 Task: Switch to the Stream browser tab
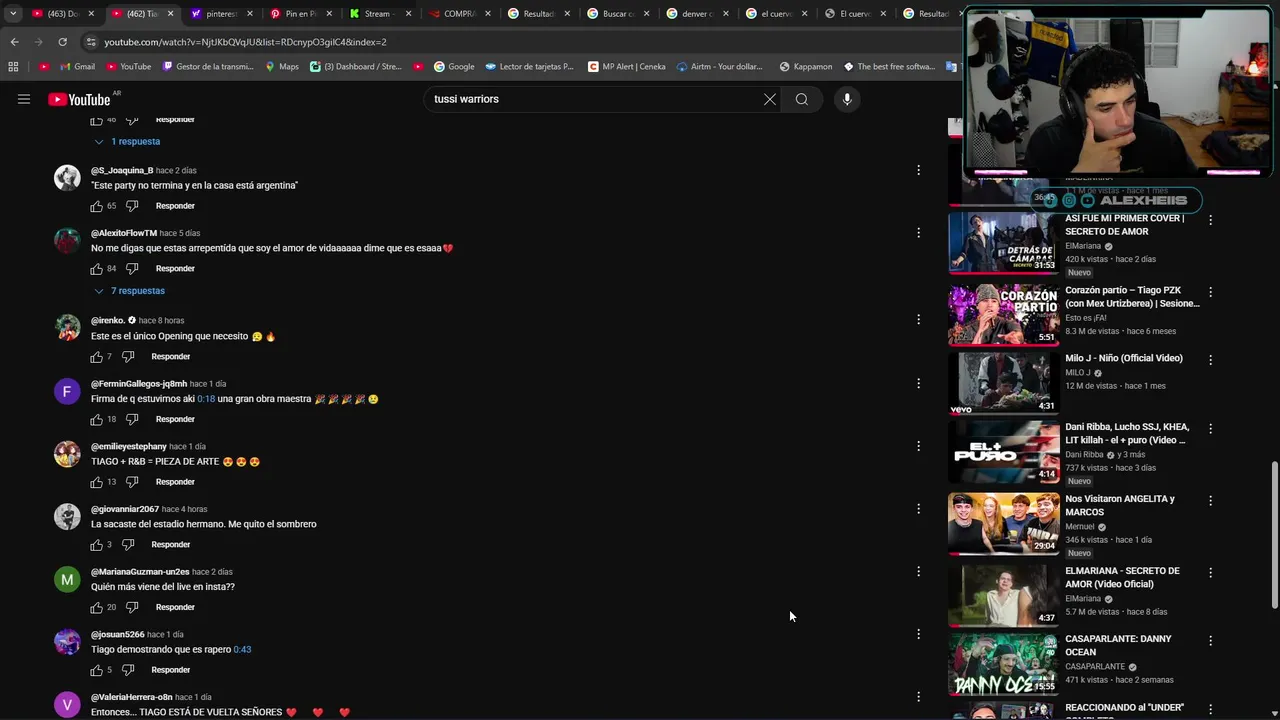point(379,14)
